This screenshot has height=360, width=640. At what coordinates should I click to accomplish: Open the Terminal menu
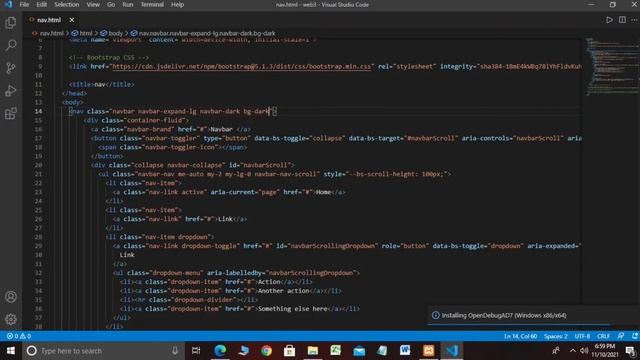(152, 4)
